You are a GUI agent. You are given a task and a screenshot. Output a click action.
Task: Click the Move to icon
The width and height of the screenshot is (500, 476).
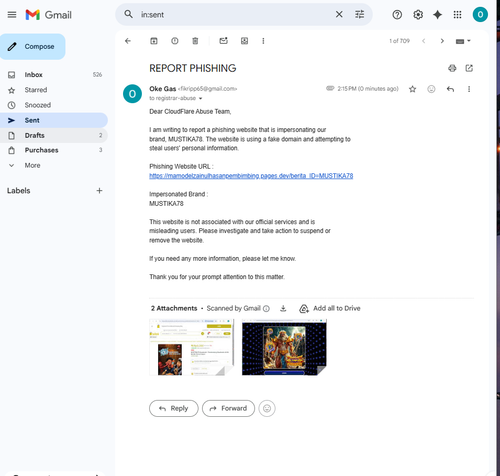244,41
